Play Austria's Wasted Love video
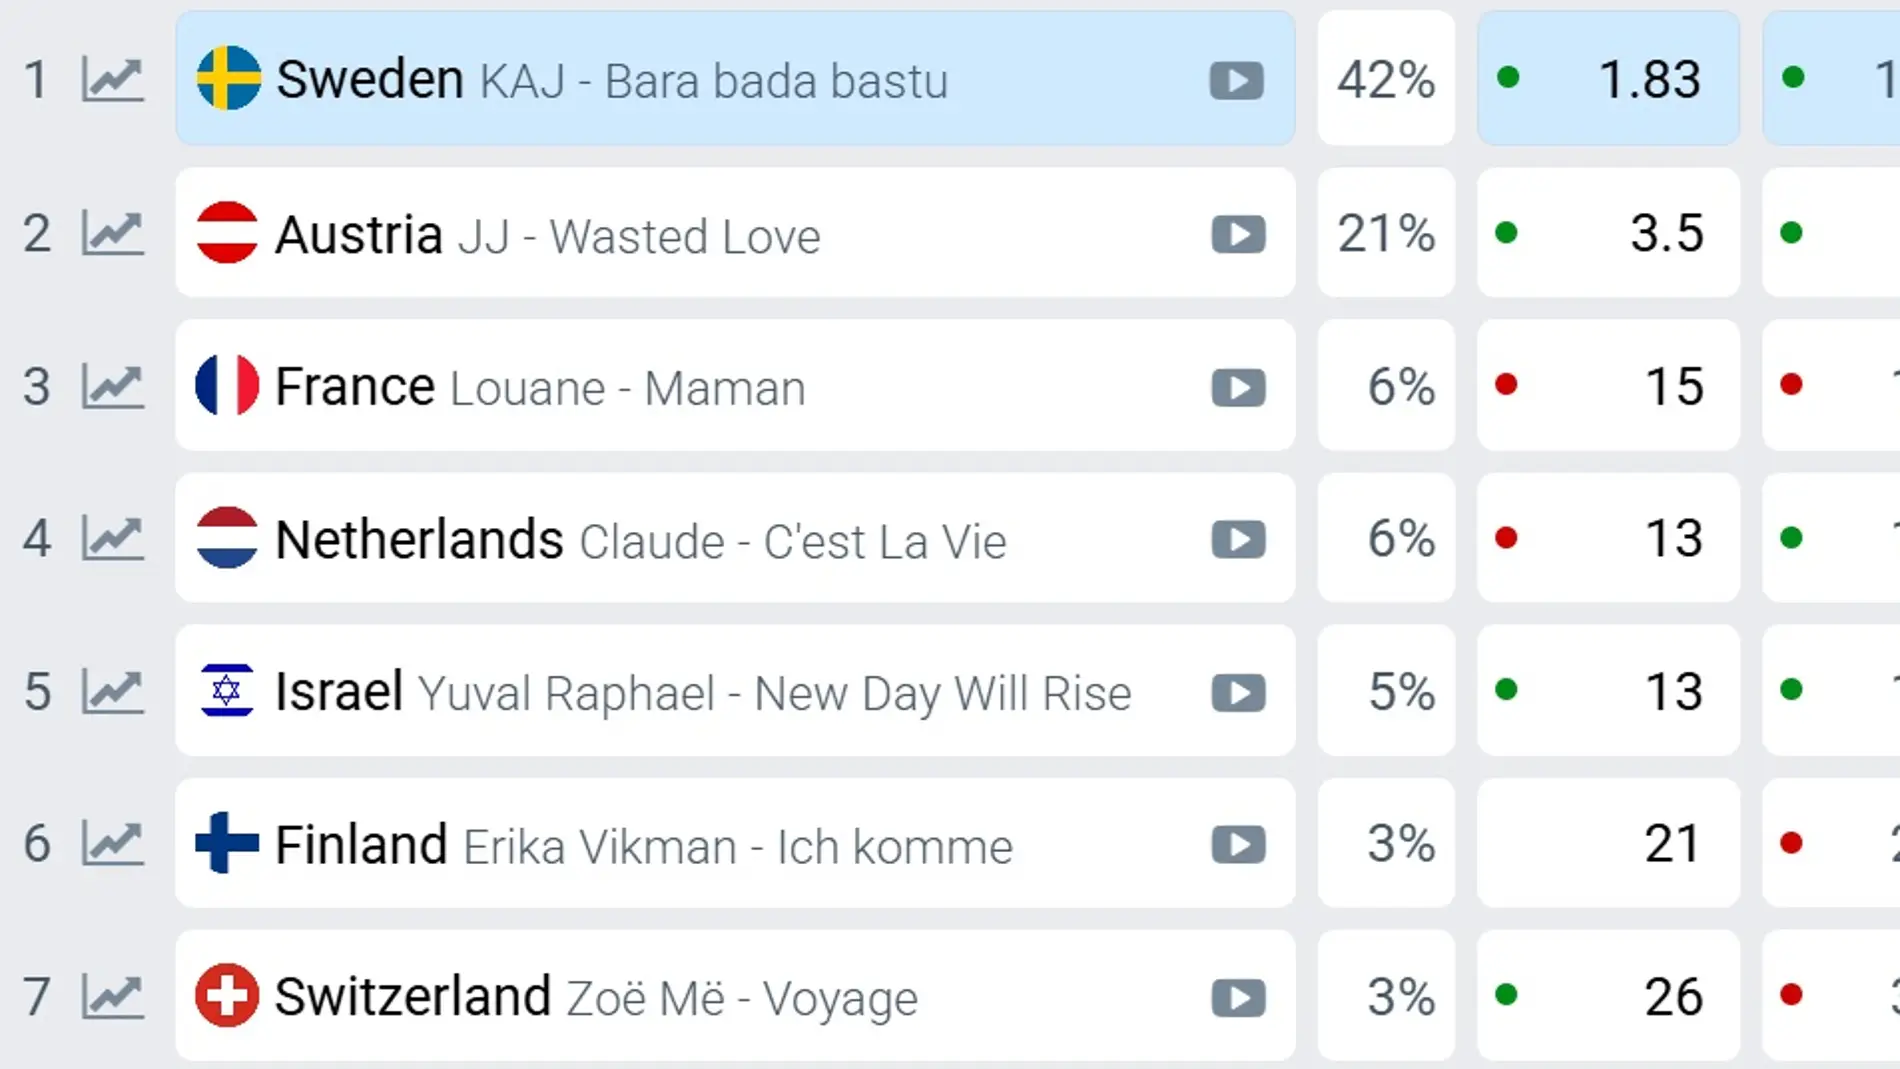The height and width of the screenshot is (1069, 1900). click(1238, 235)
